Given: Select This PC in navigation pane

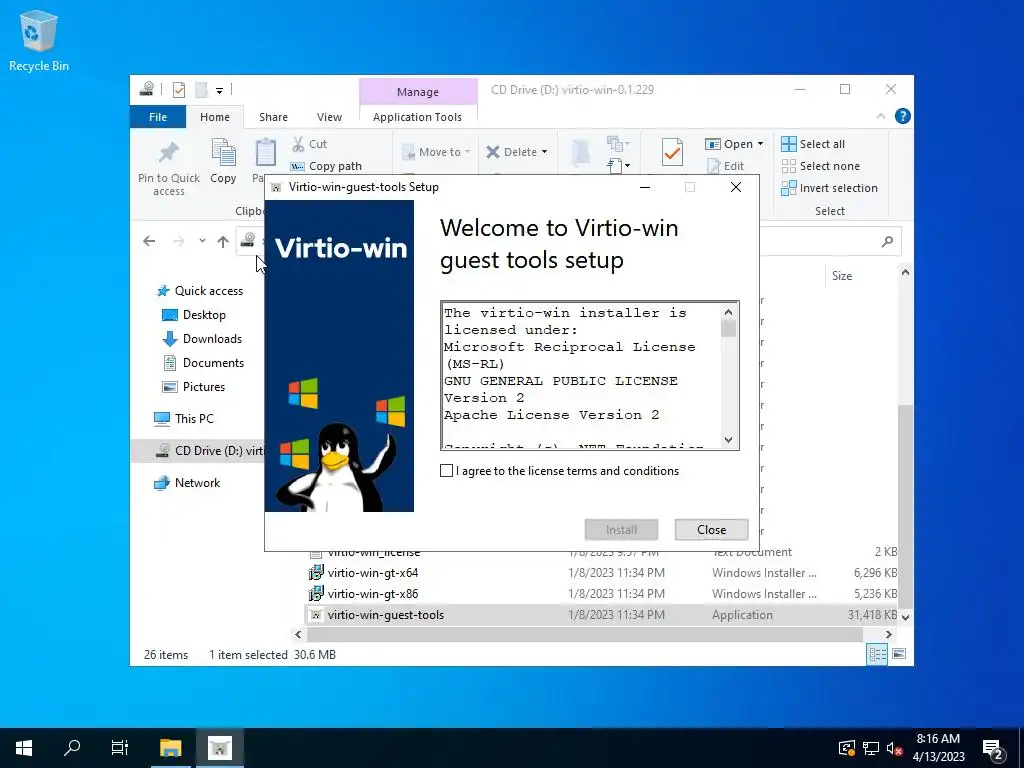Looking at the screenshot, I should pyautogui.click(x=184, y=419).
